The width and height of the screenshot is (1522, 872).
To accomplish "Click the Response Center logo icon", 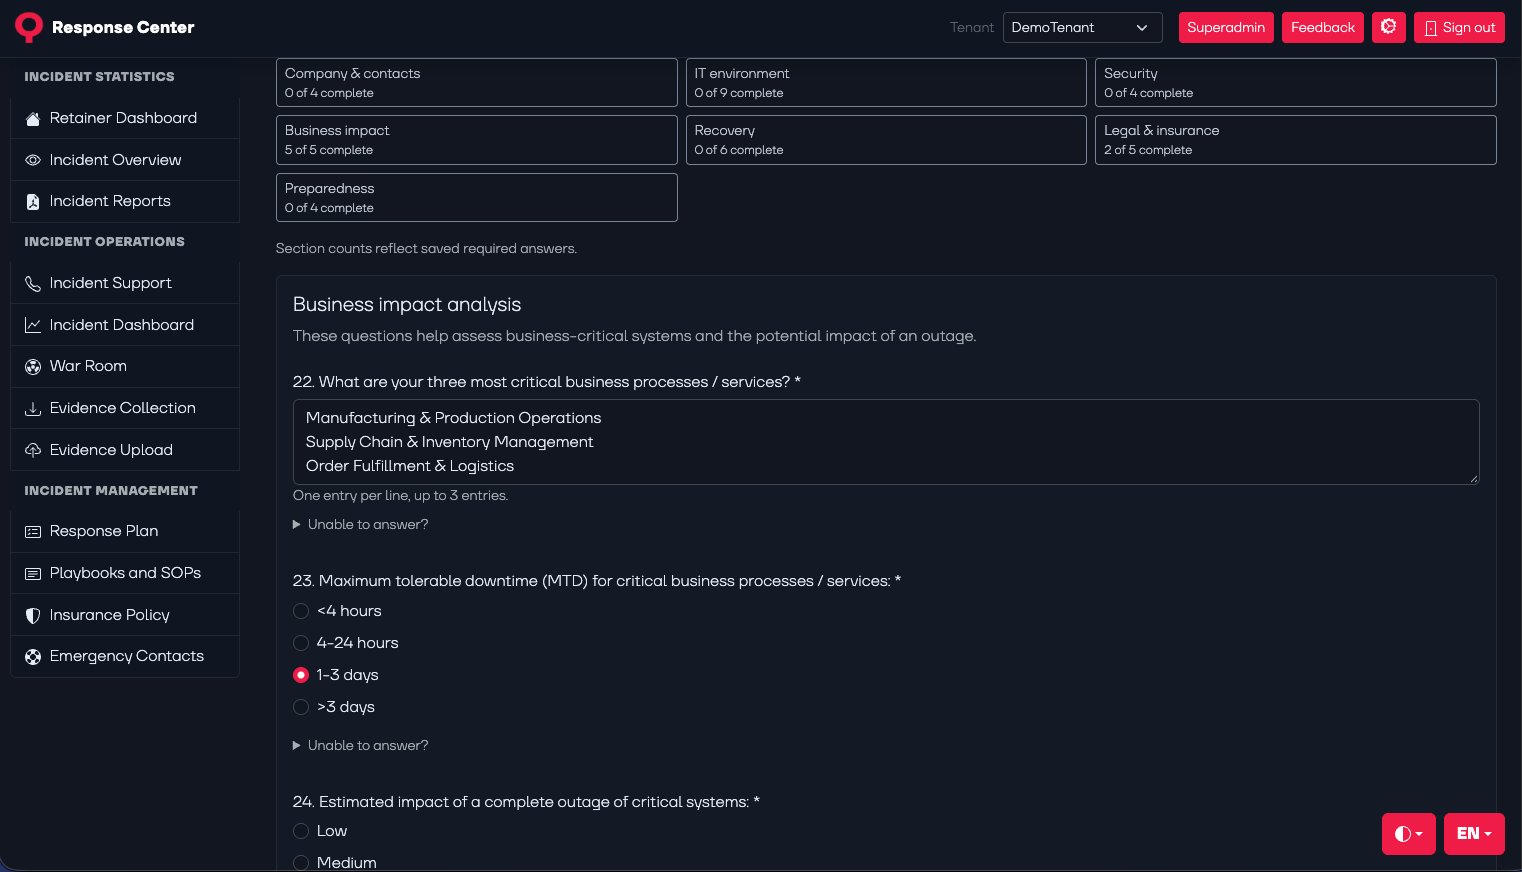I will click(x=29, y=27).
